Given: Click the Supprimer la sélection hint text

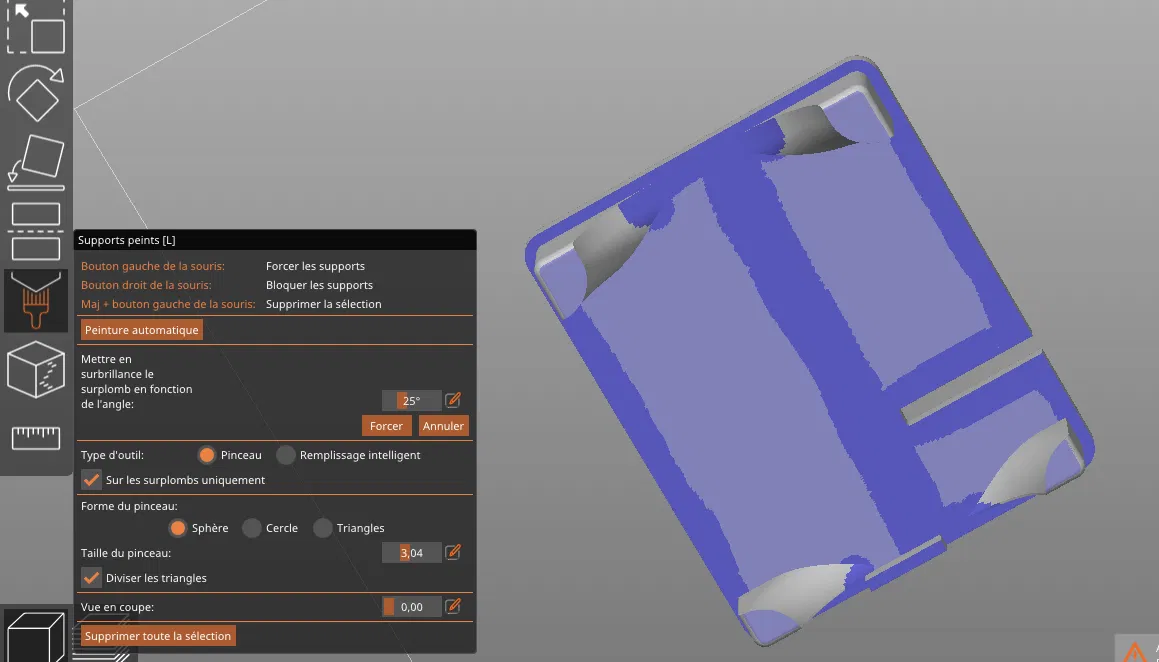Looking at the screenshot, I should 324,304.
